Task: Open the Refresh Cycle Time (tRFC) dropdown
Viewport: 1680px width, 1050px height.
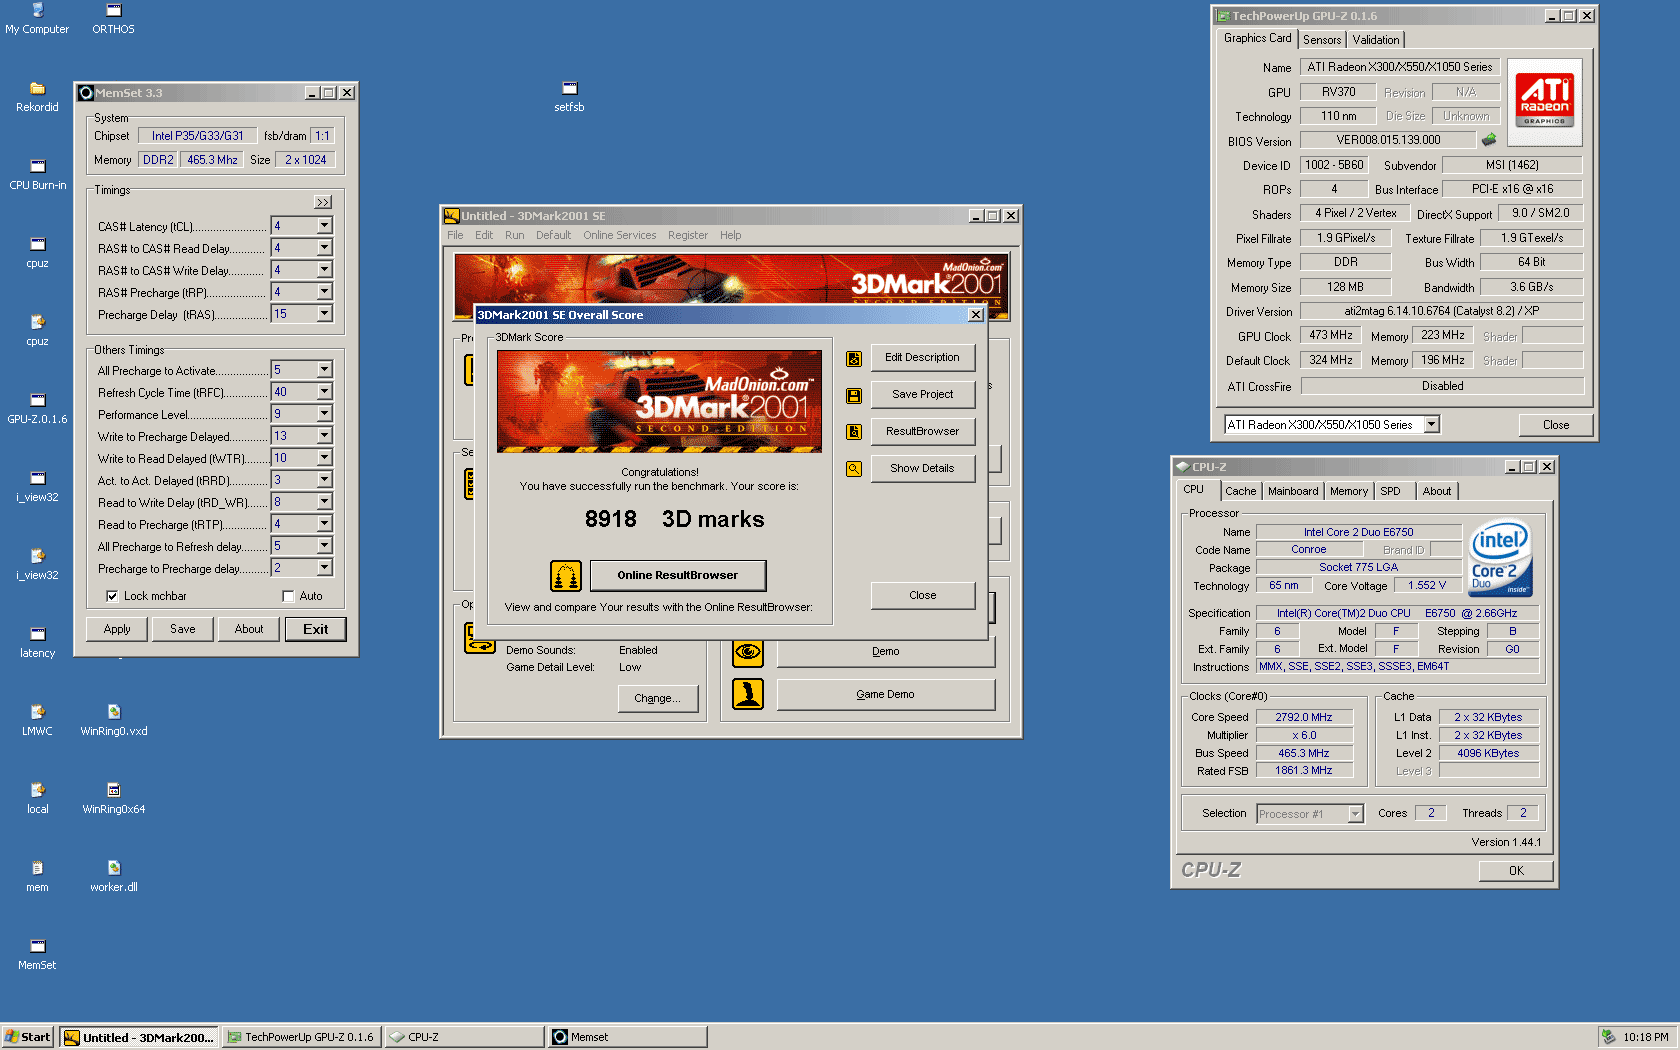Action: (x=324, y=392)
